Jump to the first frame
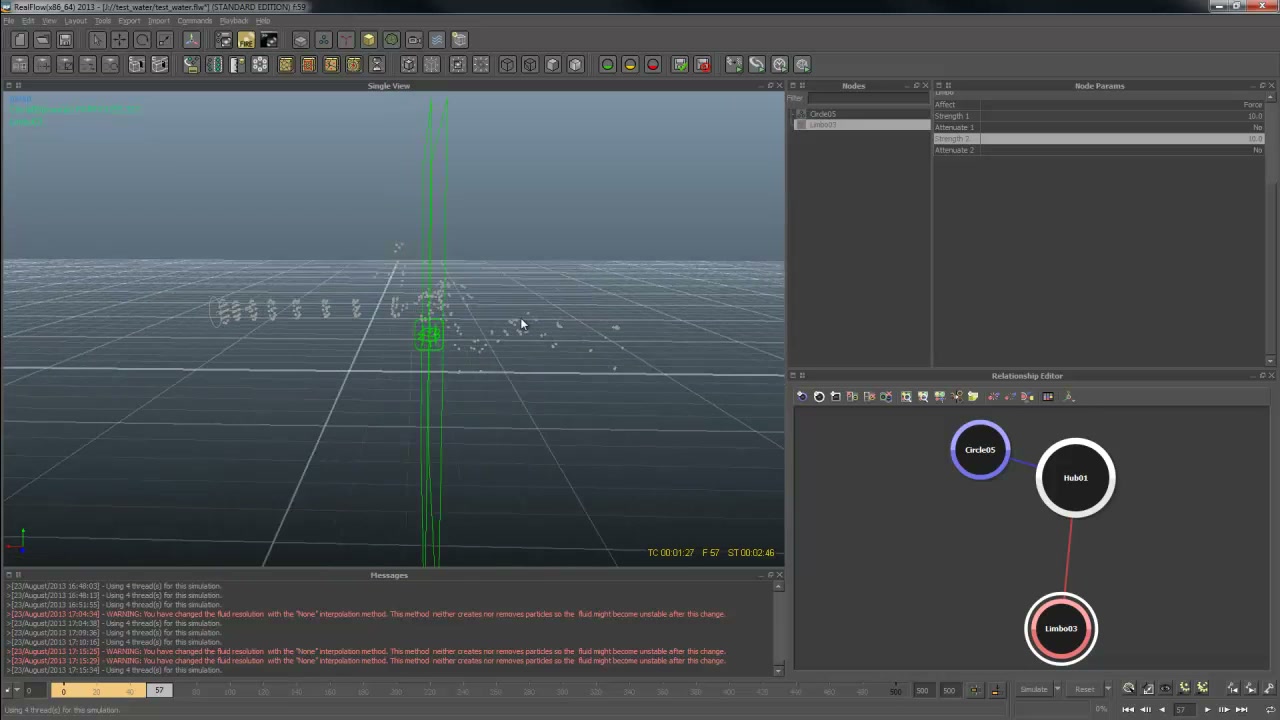 1128,710
